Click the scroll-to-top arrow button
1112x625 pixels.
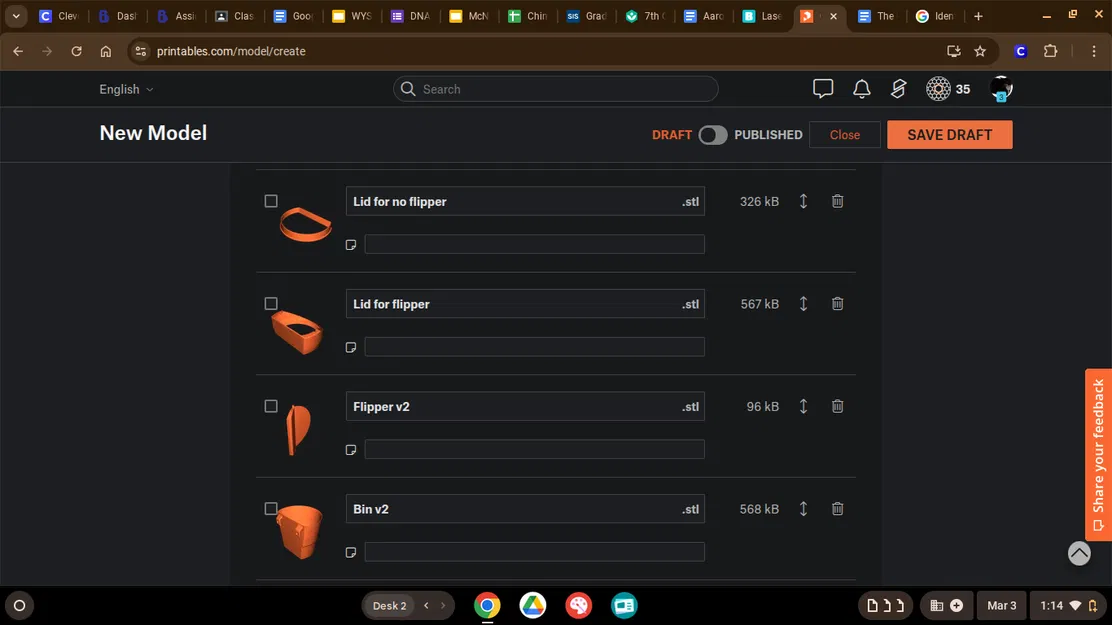pyautogui.click(x=1079, y=553)
